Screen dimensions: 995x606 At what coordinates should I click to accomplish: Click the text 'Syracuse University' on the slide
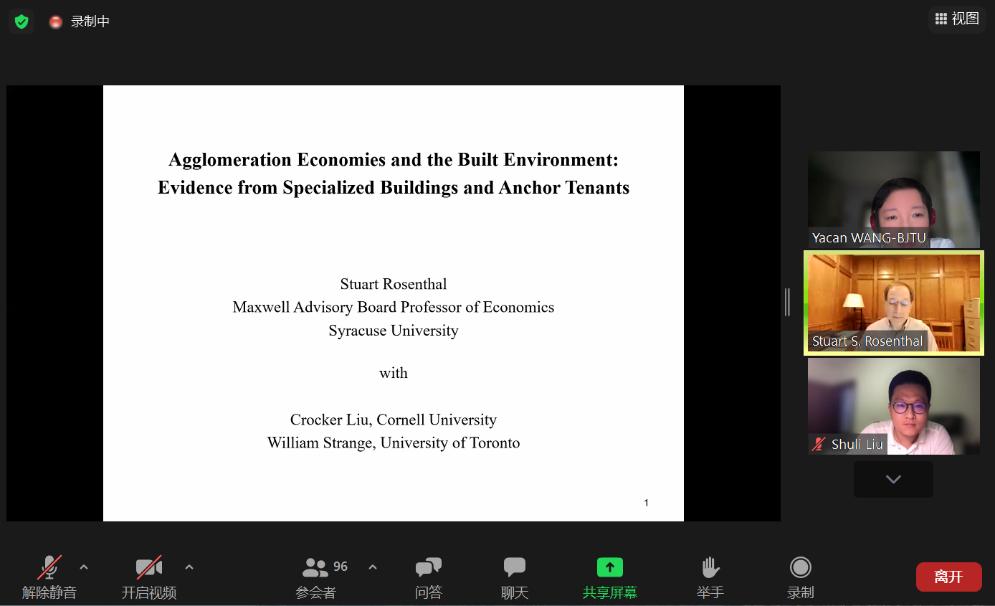point(393,331)
